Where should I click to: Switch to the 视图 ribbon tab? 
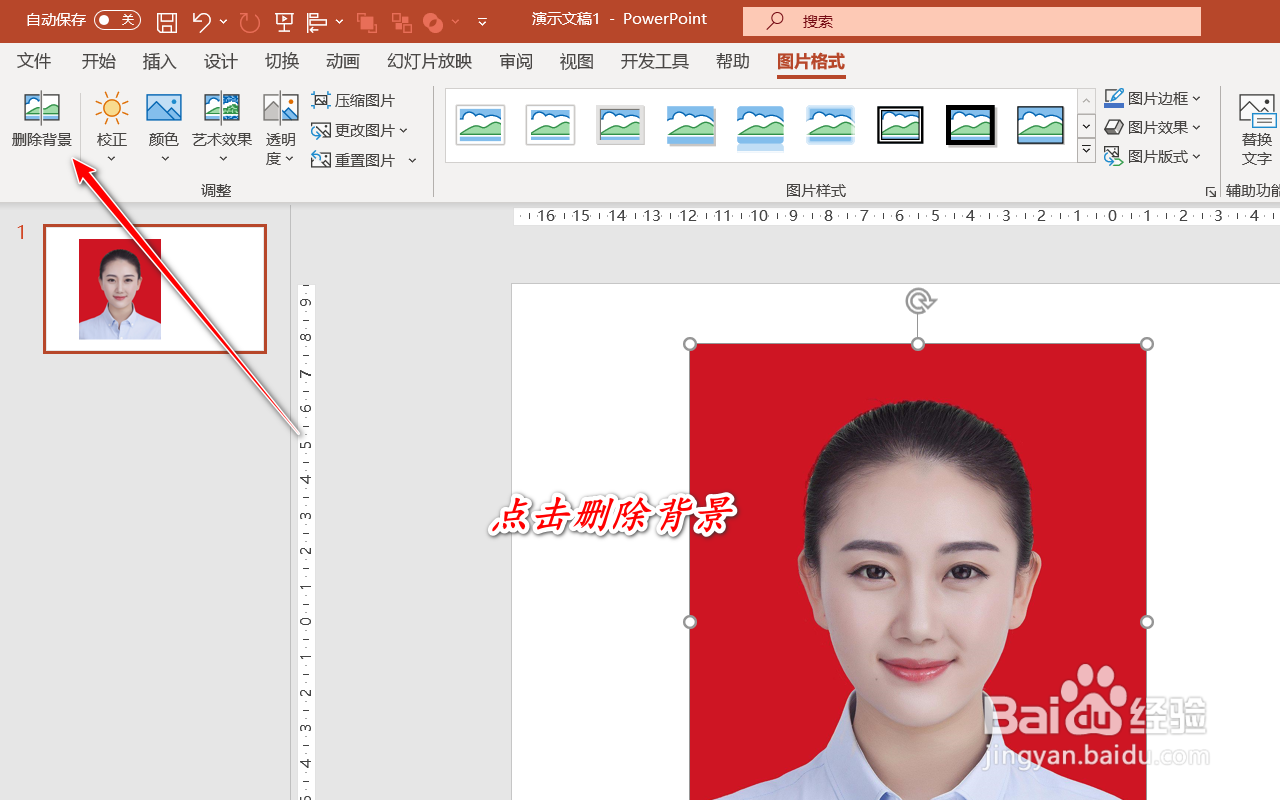tap(576, 61)
